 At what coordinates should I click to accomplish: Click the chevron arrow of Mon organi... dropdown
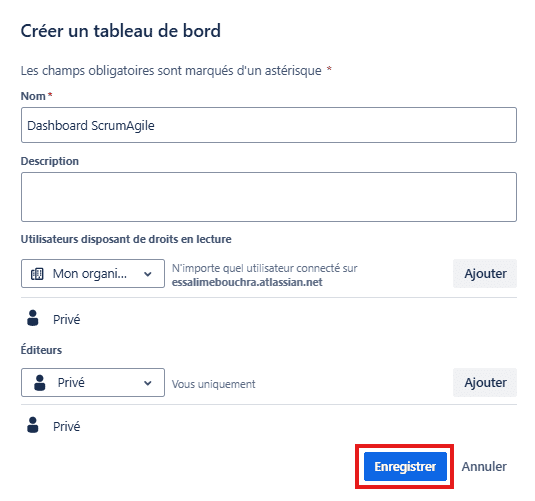[148, 274]
